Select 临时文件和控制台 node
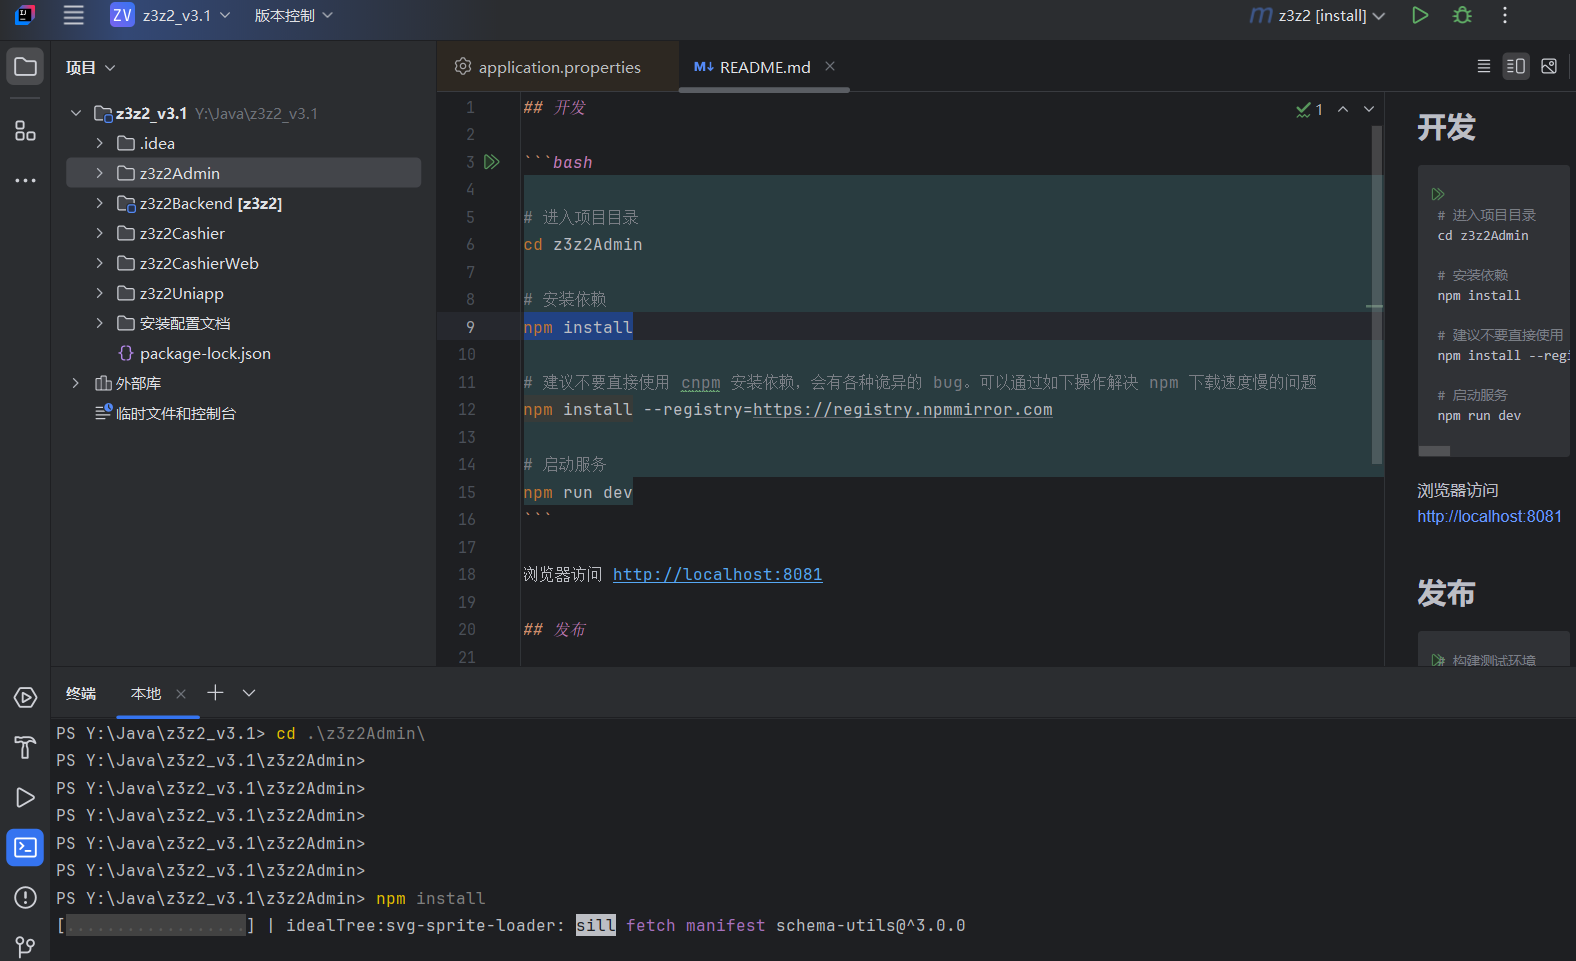Viewport: 1576px width, 961px height. coord(175,413)
